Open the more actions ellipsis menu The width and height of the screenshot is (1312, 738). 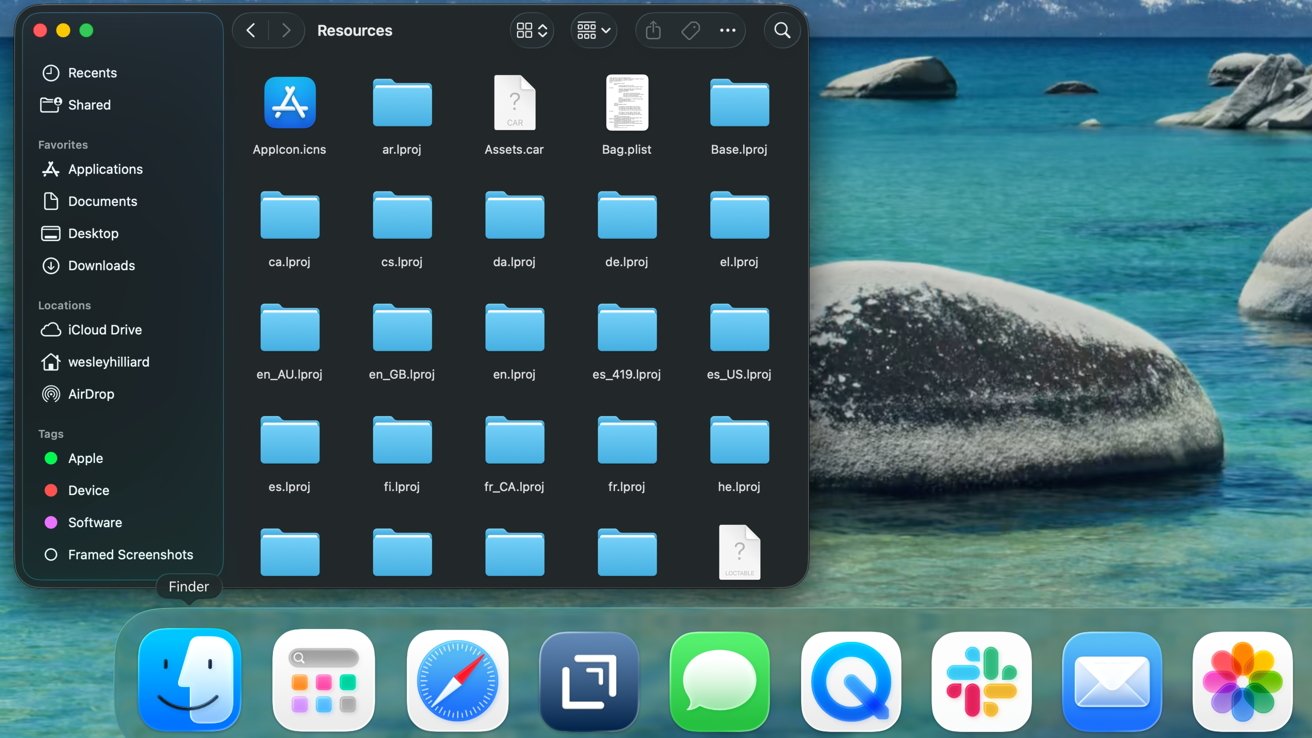click(728, 31)
